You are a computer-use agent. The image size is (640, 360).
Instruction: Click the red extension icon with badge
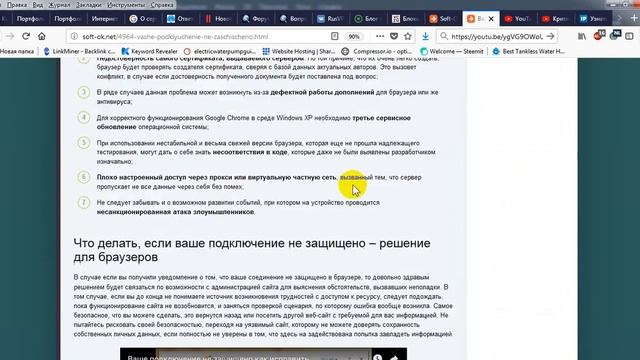pos(599,36)
